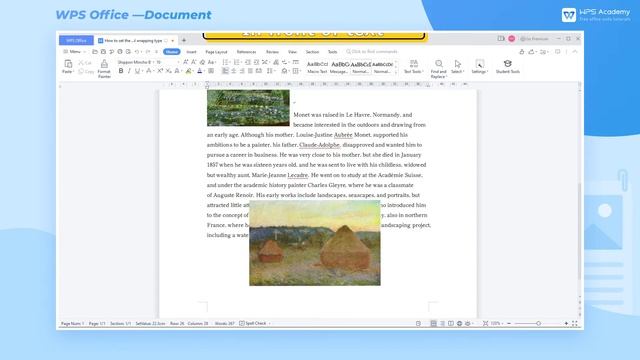Align text left

tap(225, 71)
